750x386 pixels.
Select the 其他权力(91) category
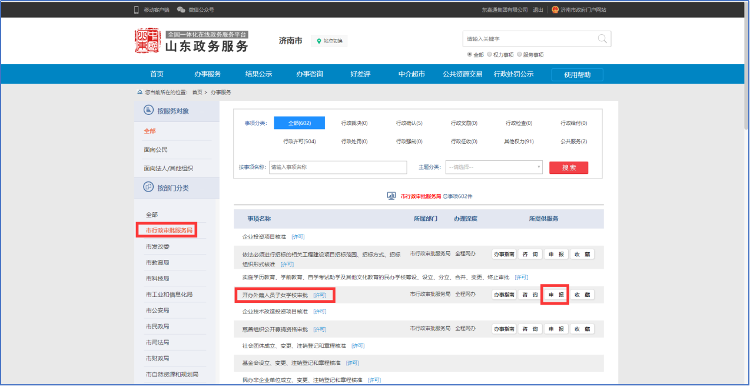(519, 142)
